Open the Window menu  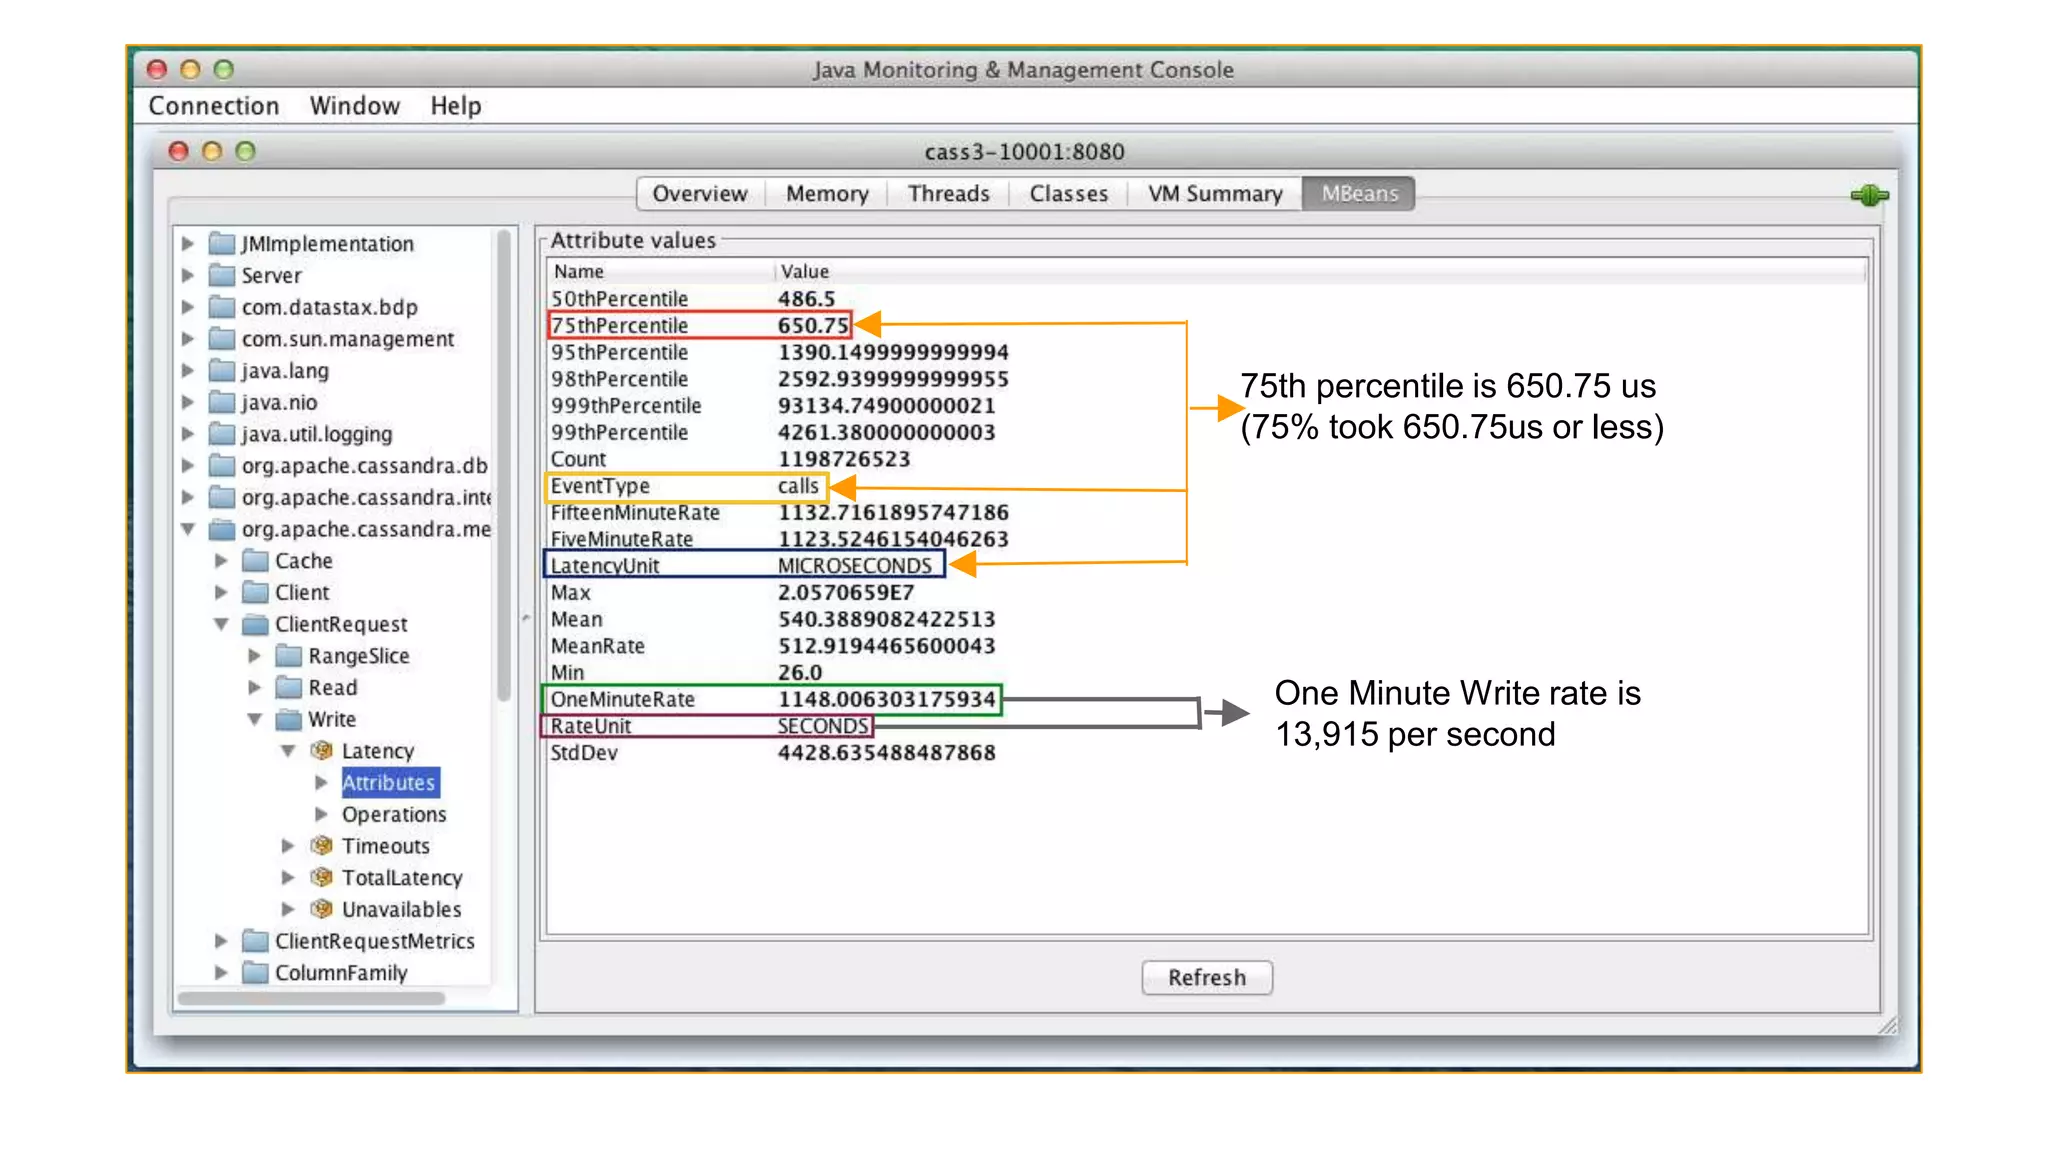(x=355, y=106)
